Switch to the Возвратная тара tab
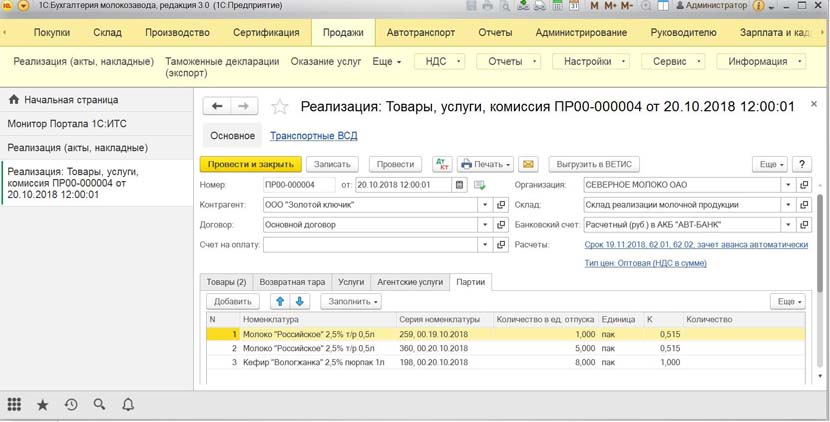Screen dimensions: 830x422 (290, 282)
